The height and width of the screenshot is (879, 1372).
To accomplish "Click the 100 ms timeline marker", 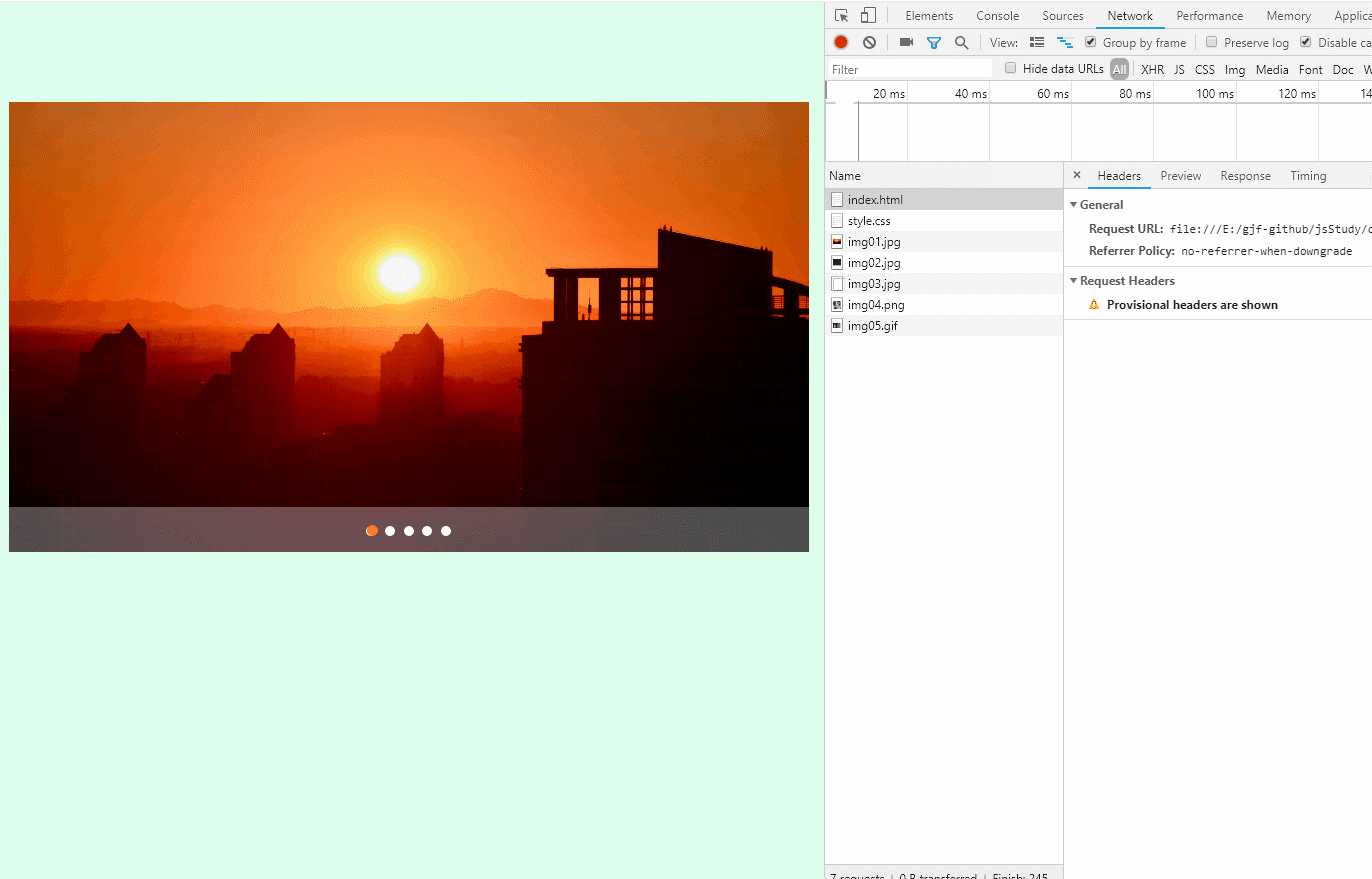I will [x=1214, y=93].
